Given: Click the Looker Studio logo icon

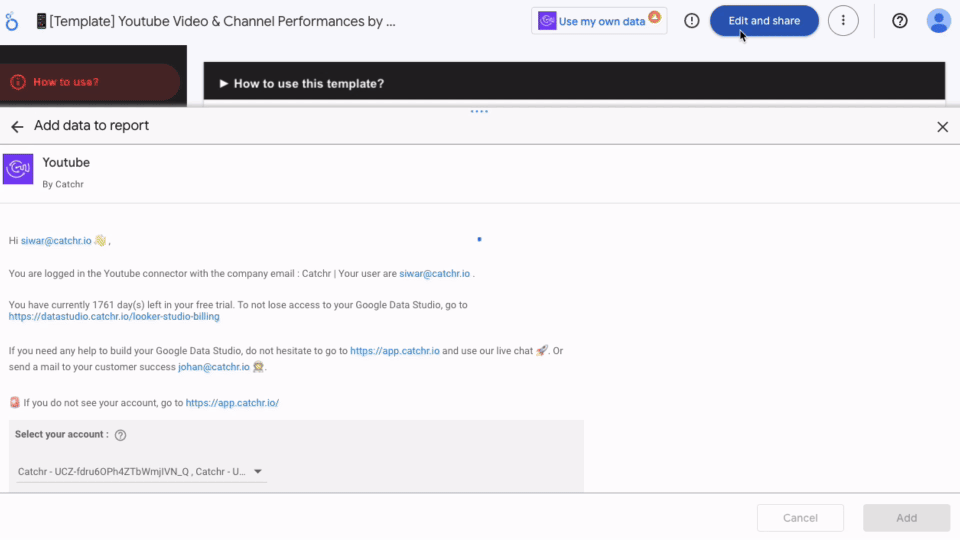Looking at the screenshot, I should [x=12, y=21].
